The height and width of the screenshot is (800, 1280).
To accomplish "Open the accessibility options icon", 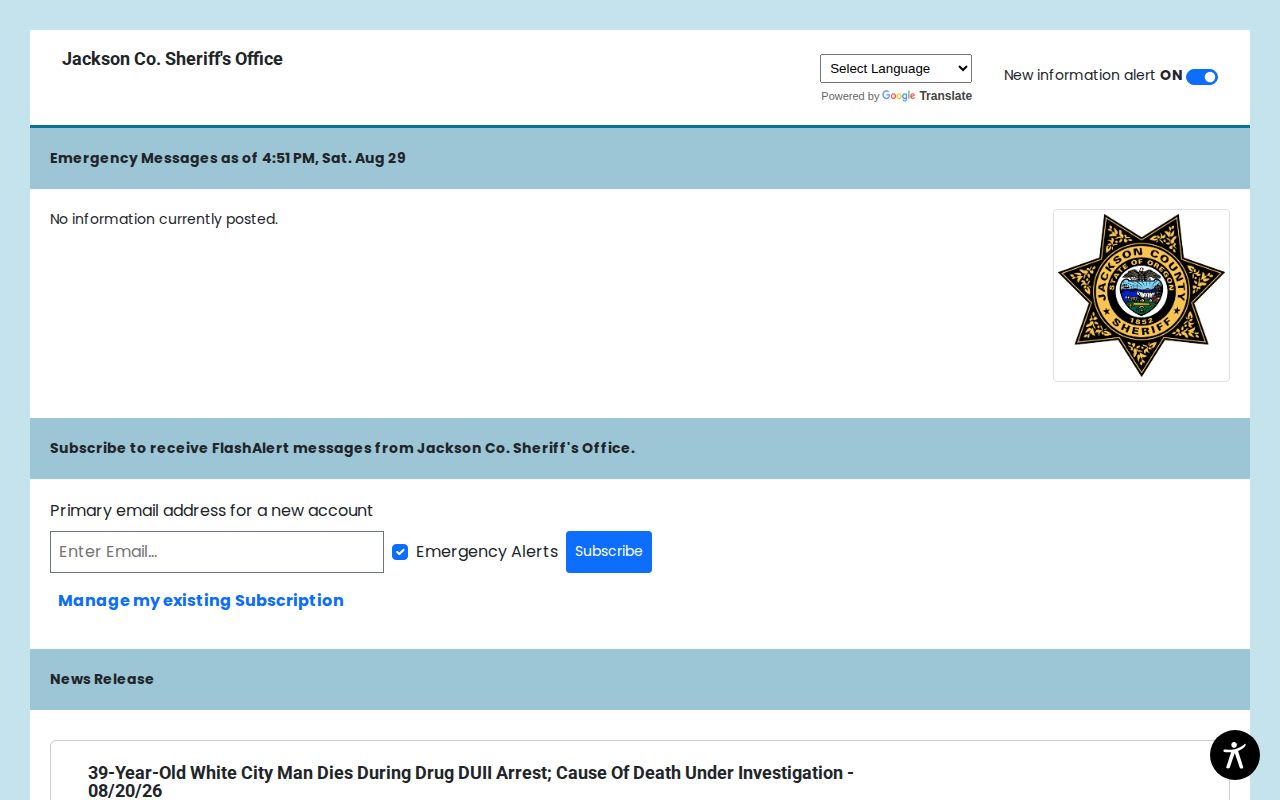I will point(1235,755).
